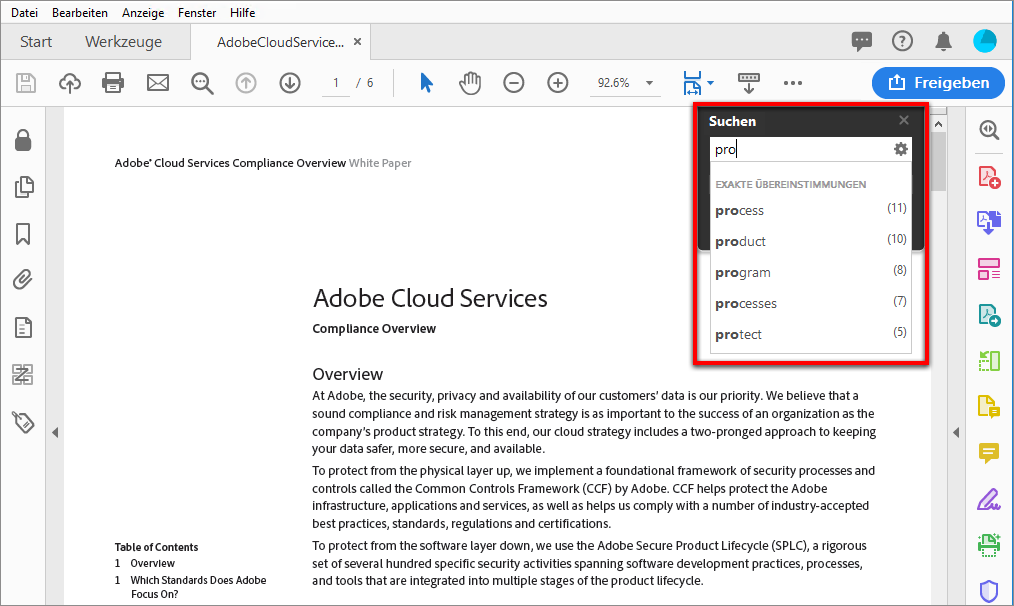Open the Anzeige menu
Image resolution: width=1014 pixels, height=606 pixels.
pos(143,12)
